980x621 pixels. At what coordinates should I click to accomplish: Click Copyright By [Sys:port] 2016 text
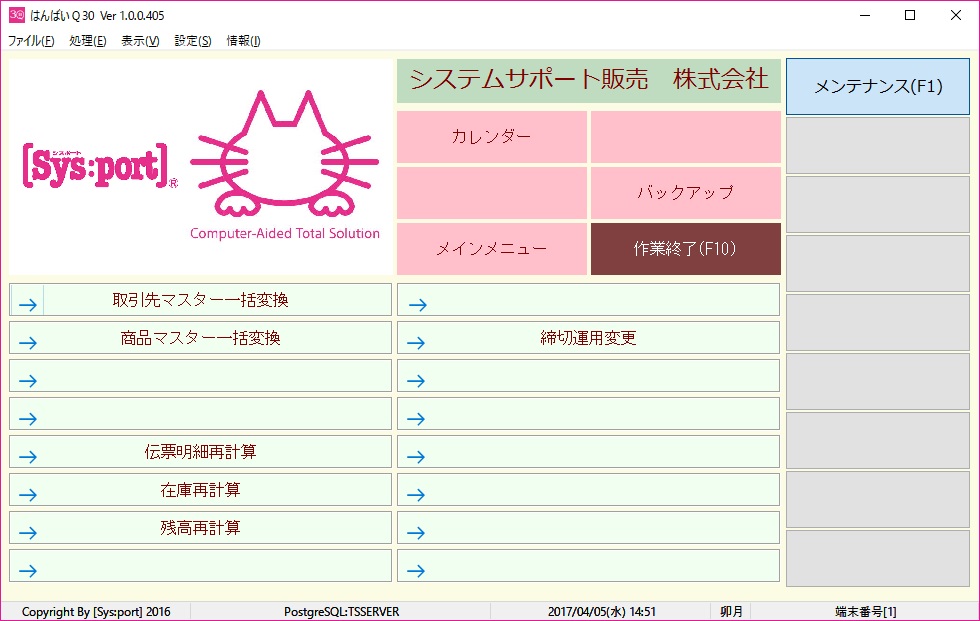click(x=96, y=612)
